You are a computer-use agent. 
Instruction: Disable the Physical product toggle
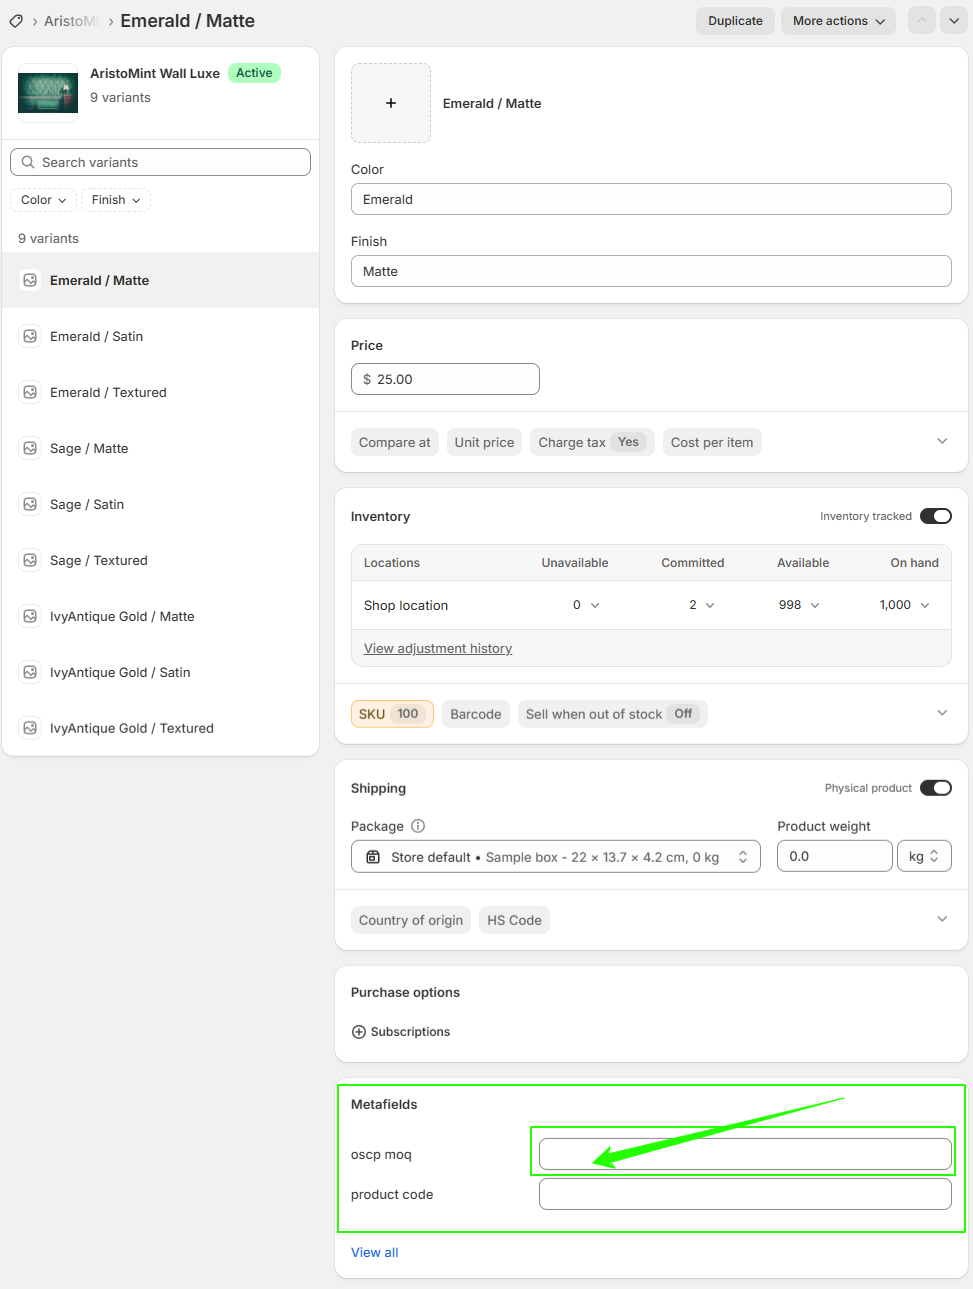pos(935,787)
